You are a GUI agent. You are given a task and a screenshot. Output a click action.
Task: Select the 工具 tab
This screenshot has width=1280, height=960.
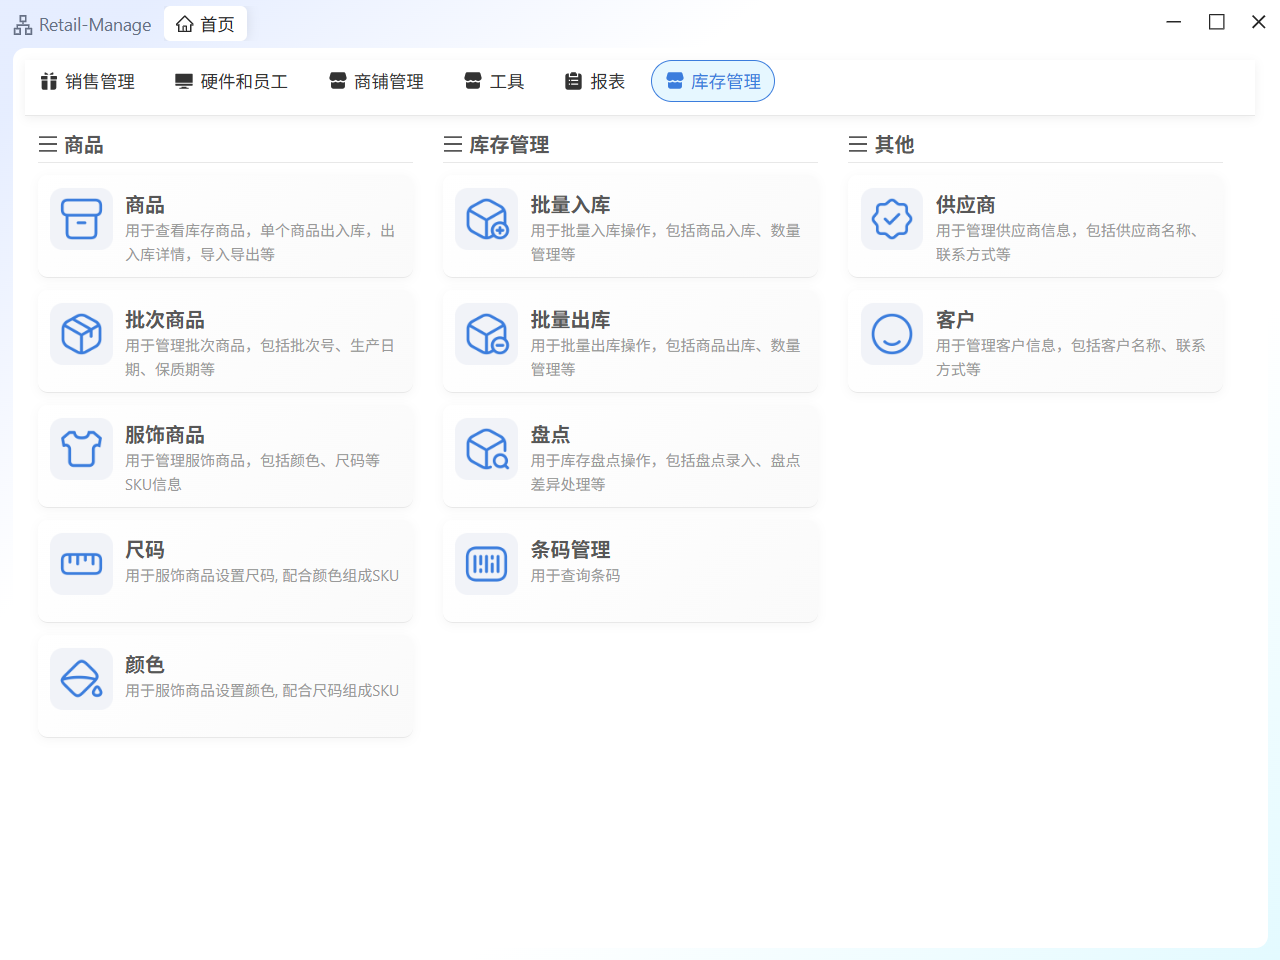coord(494,82)
